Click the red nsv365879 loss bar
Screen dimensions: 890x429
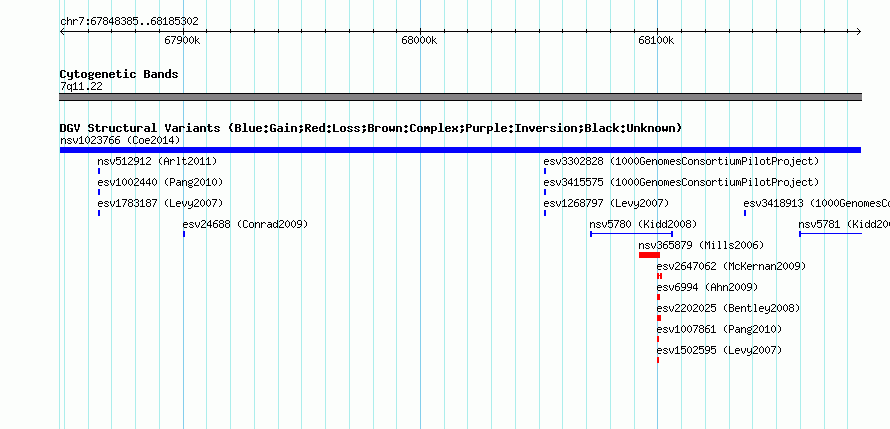649,255
